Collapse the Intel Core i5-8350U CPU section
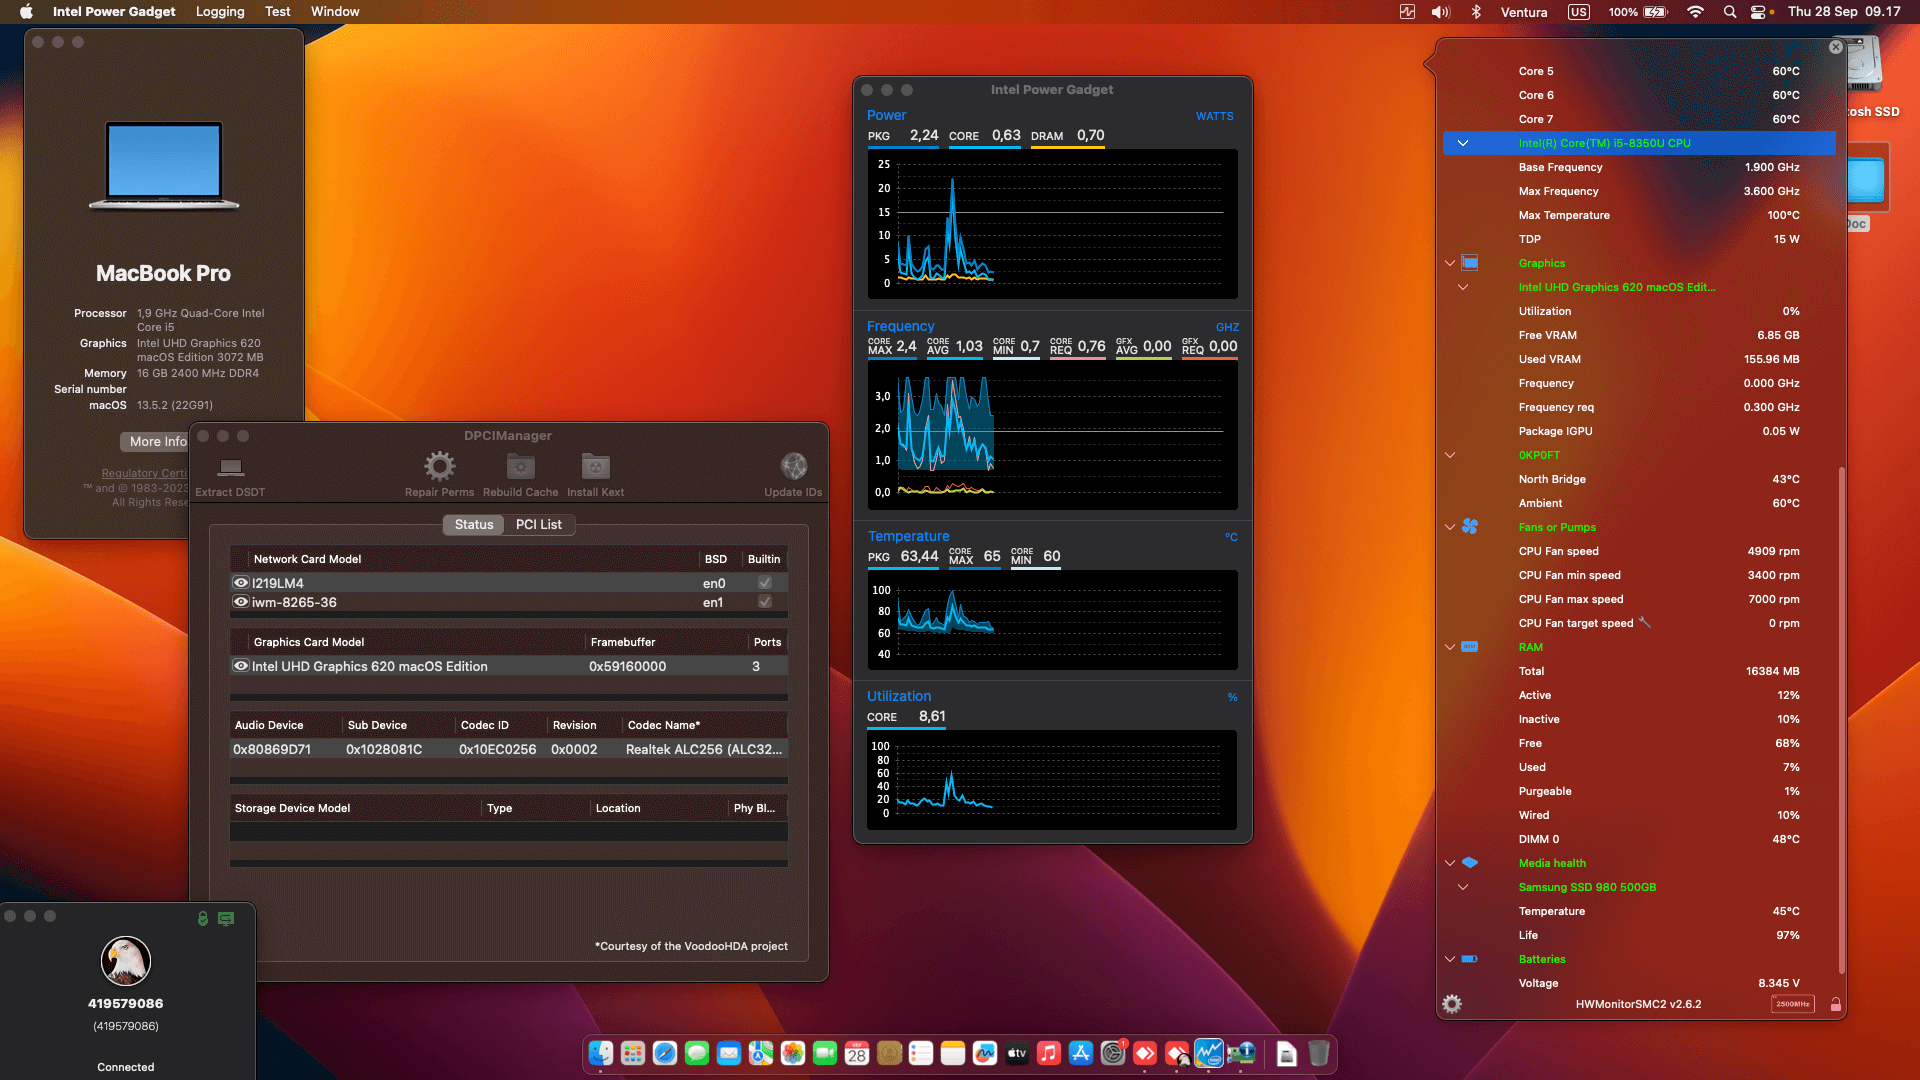Image resolution: width=1920 pixels, height=1080 pixels. click(1463, 143)
